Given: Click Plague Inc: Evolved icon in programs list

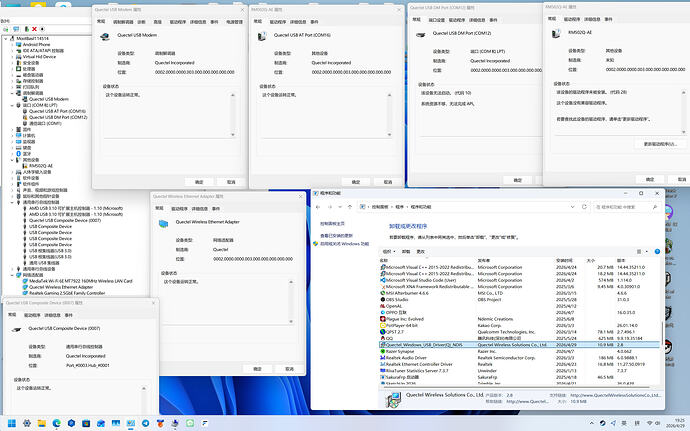Looking at the screenshot, I should click(383, 319).
